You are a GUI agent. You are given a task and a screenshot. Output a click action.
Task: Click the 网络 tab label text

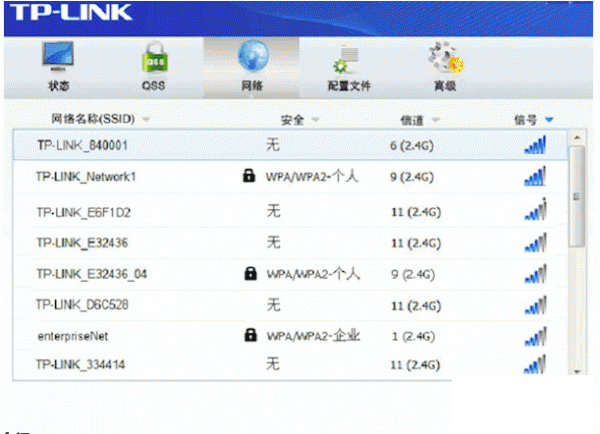[x=252, y=85]
